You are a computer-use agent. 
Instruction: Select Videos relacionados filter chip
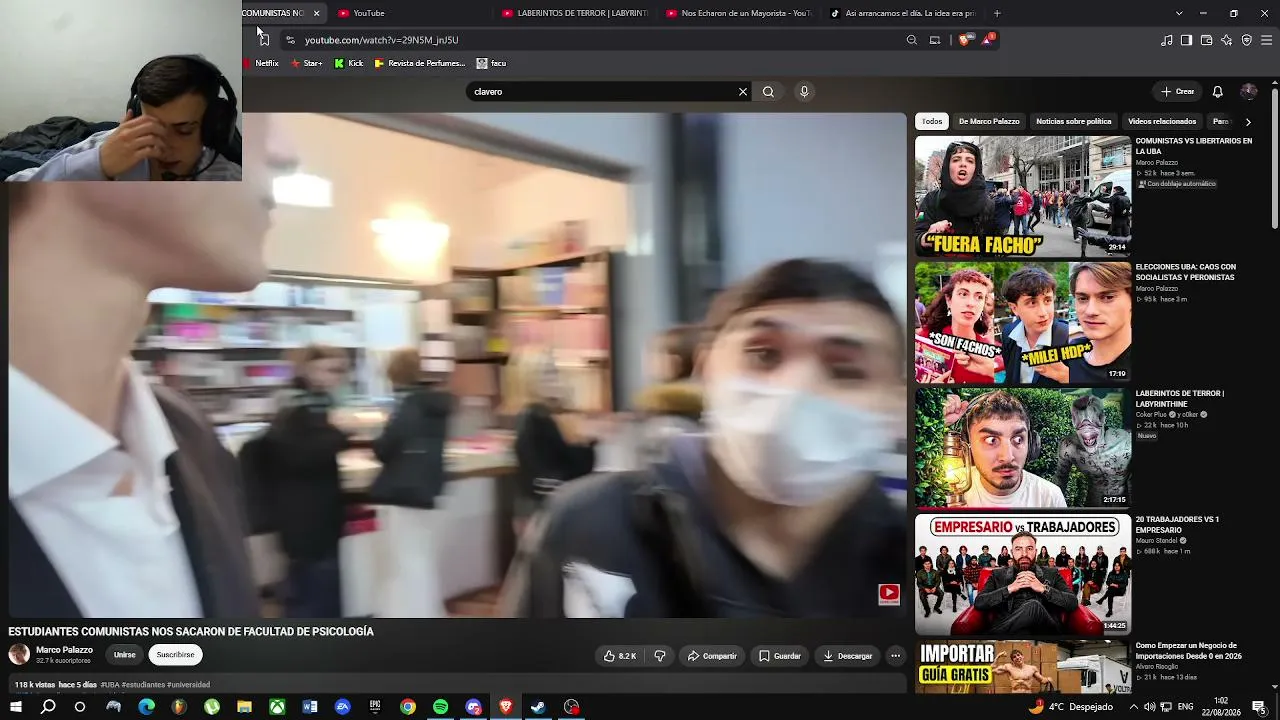point(1162,121)
